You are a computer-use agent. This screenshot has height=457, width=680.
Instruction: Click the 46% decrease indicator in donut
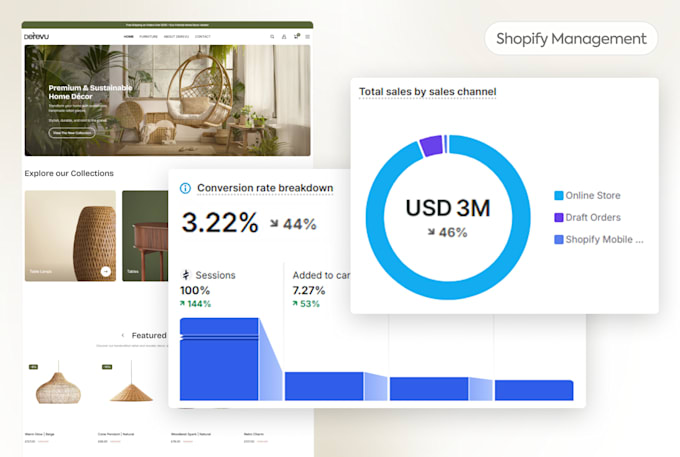pos(448,233)
